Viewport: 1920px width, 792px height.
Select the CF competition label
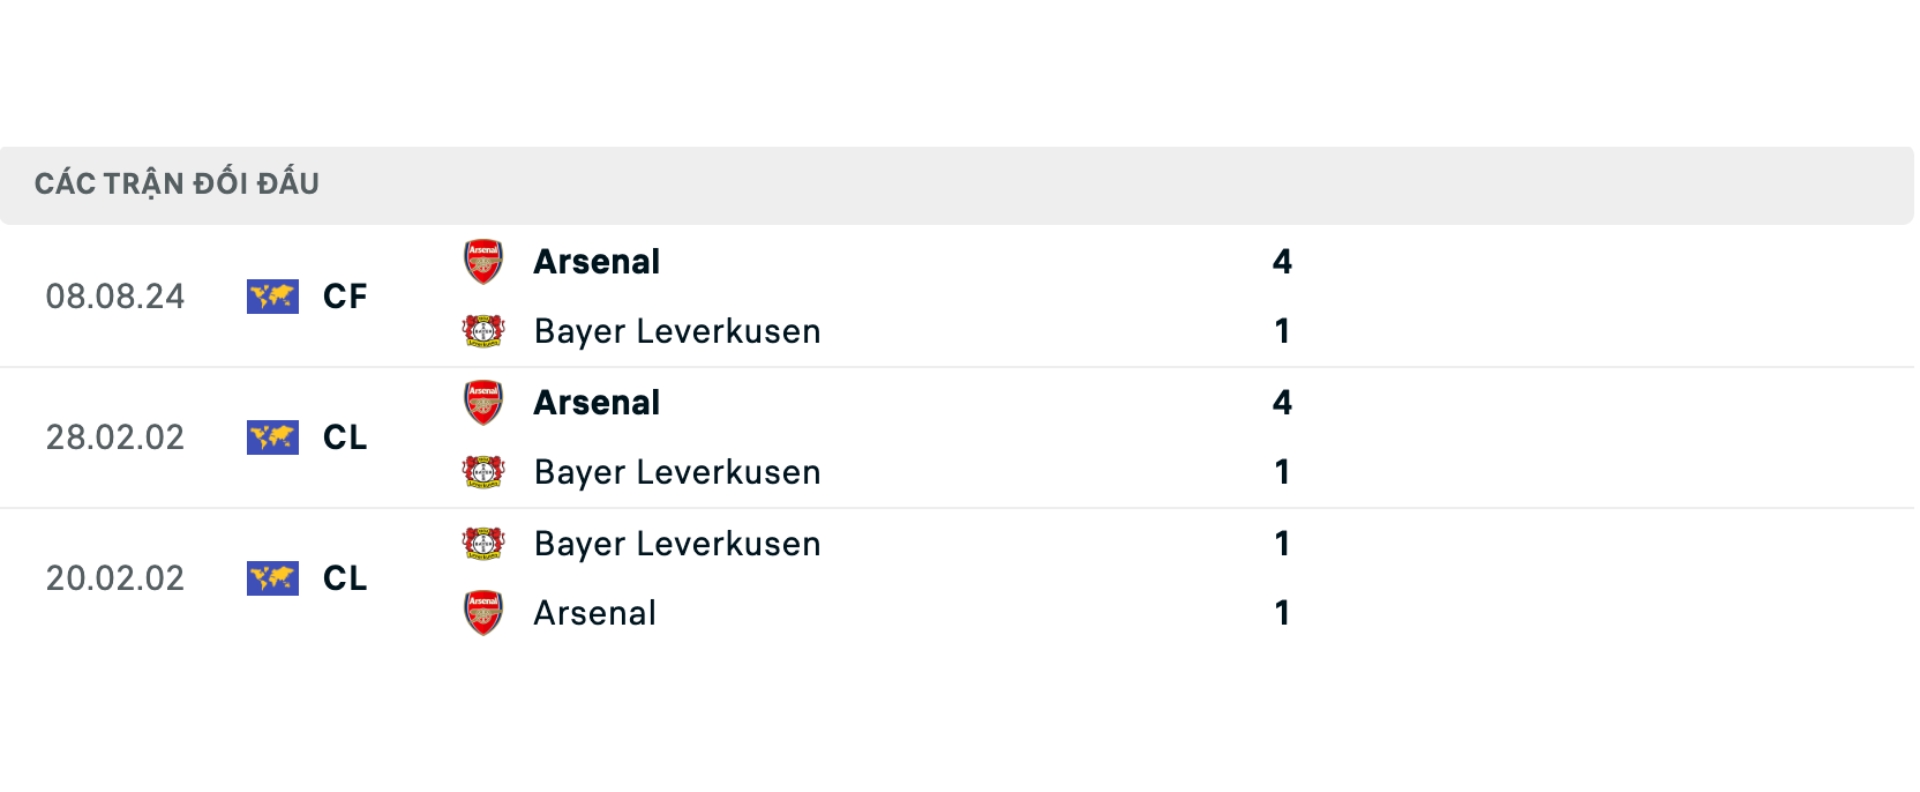(344, 296)
